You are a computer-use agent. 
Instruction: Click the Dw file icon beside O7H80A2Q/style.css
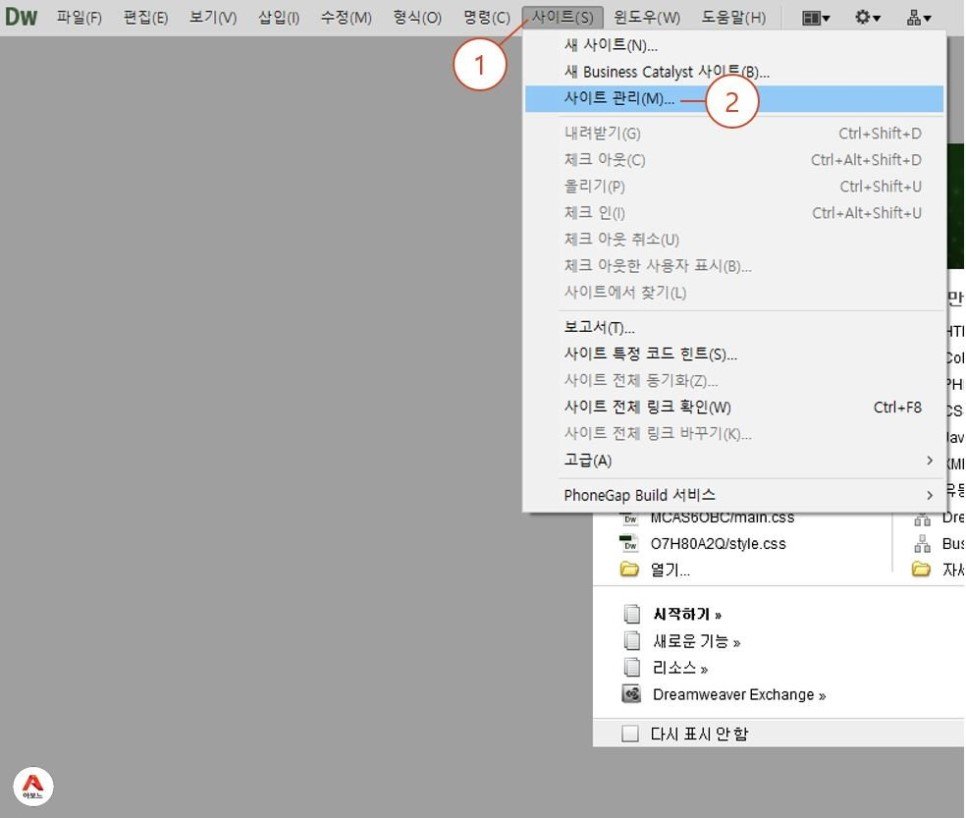(630, 543)
